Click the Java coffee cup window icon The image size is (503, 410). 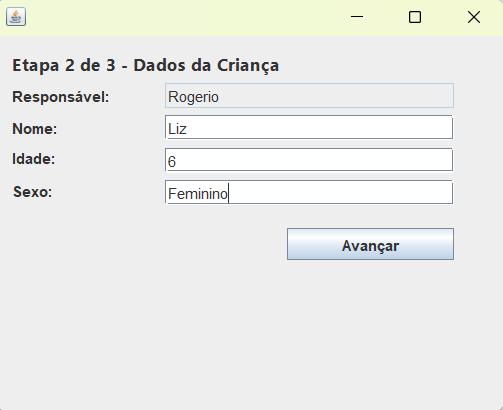(x=16, y=17)
